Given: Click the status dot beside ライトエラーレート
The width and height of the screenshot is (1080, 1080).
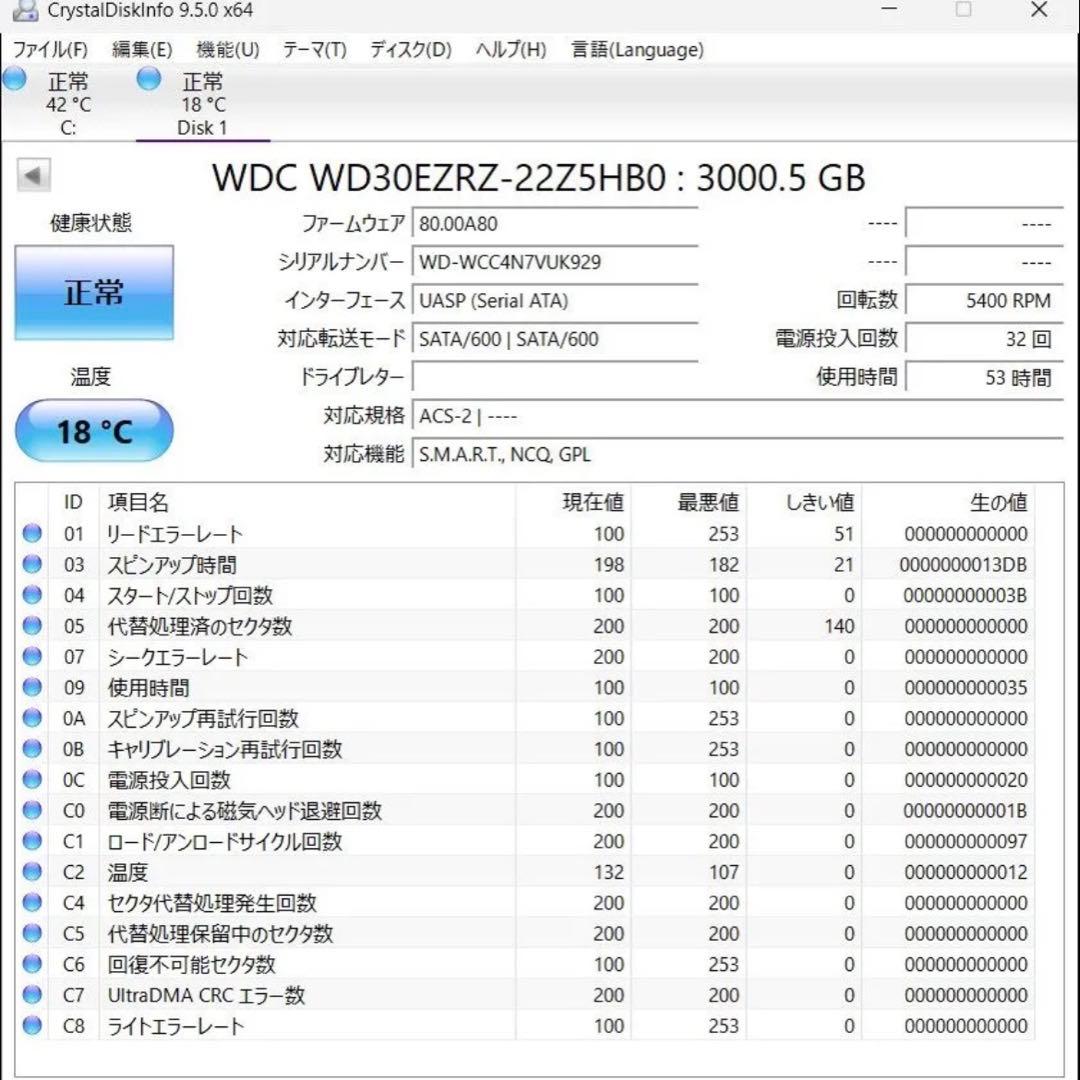Looking at the screenshot, I should (31, 1025).
